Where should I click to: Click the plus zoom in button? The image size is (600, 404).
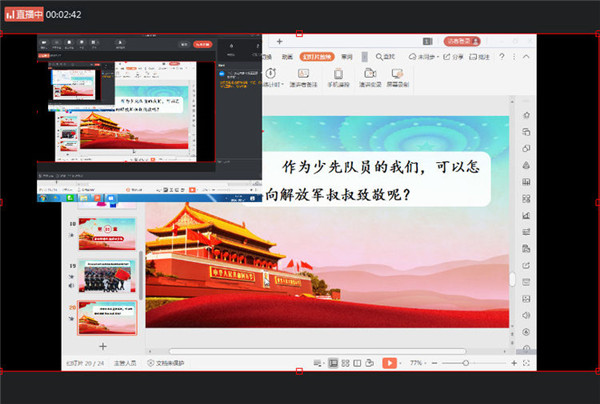tap(514, 363)
